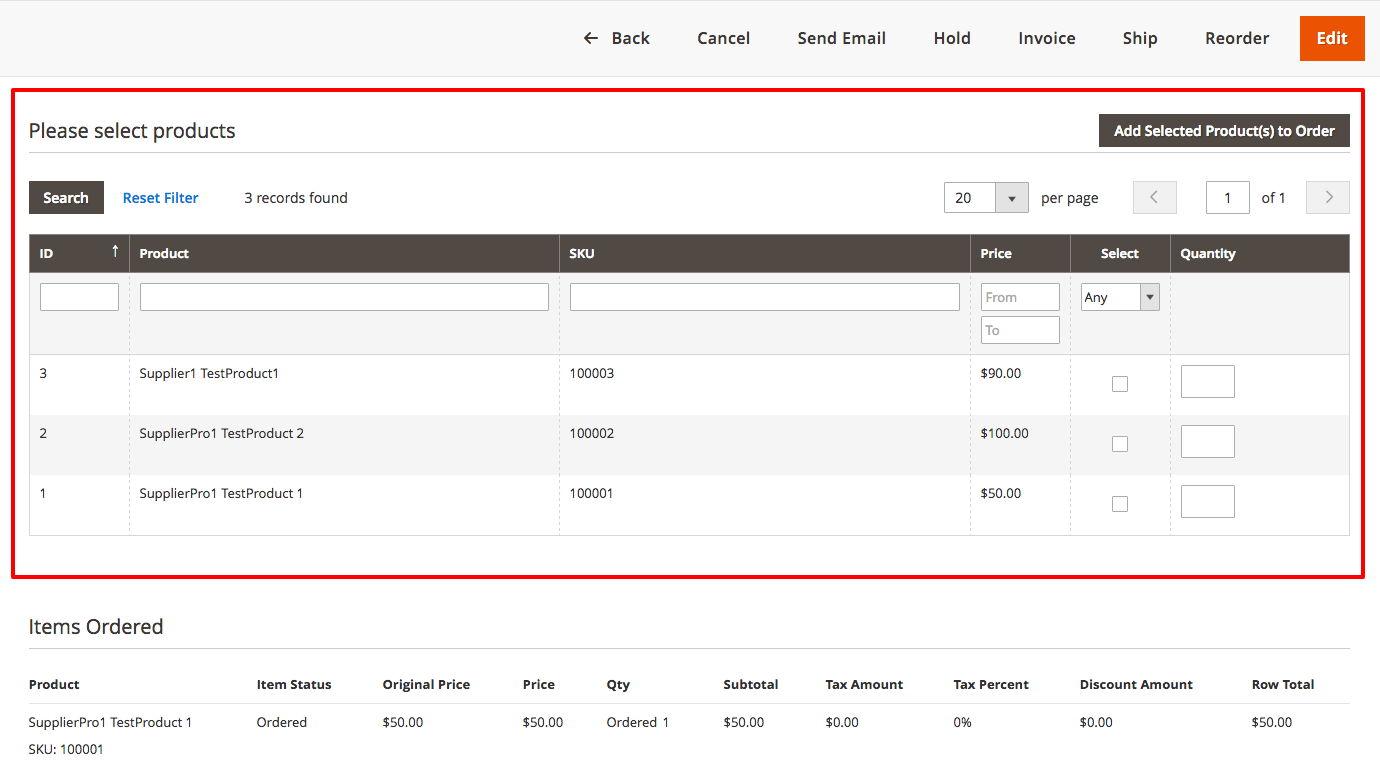The height and width of the screenshot is (774, 1380).
Task: Sort by the ID column arrow
Action: pyautogui.click(x=114, y=253)
